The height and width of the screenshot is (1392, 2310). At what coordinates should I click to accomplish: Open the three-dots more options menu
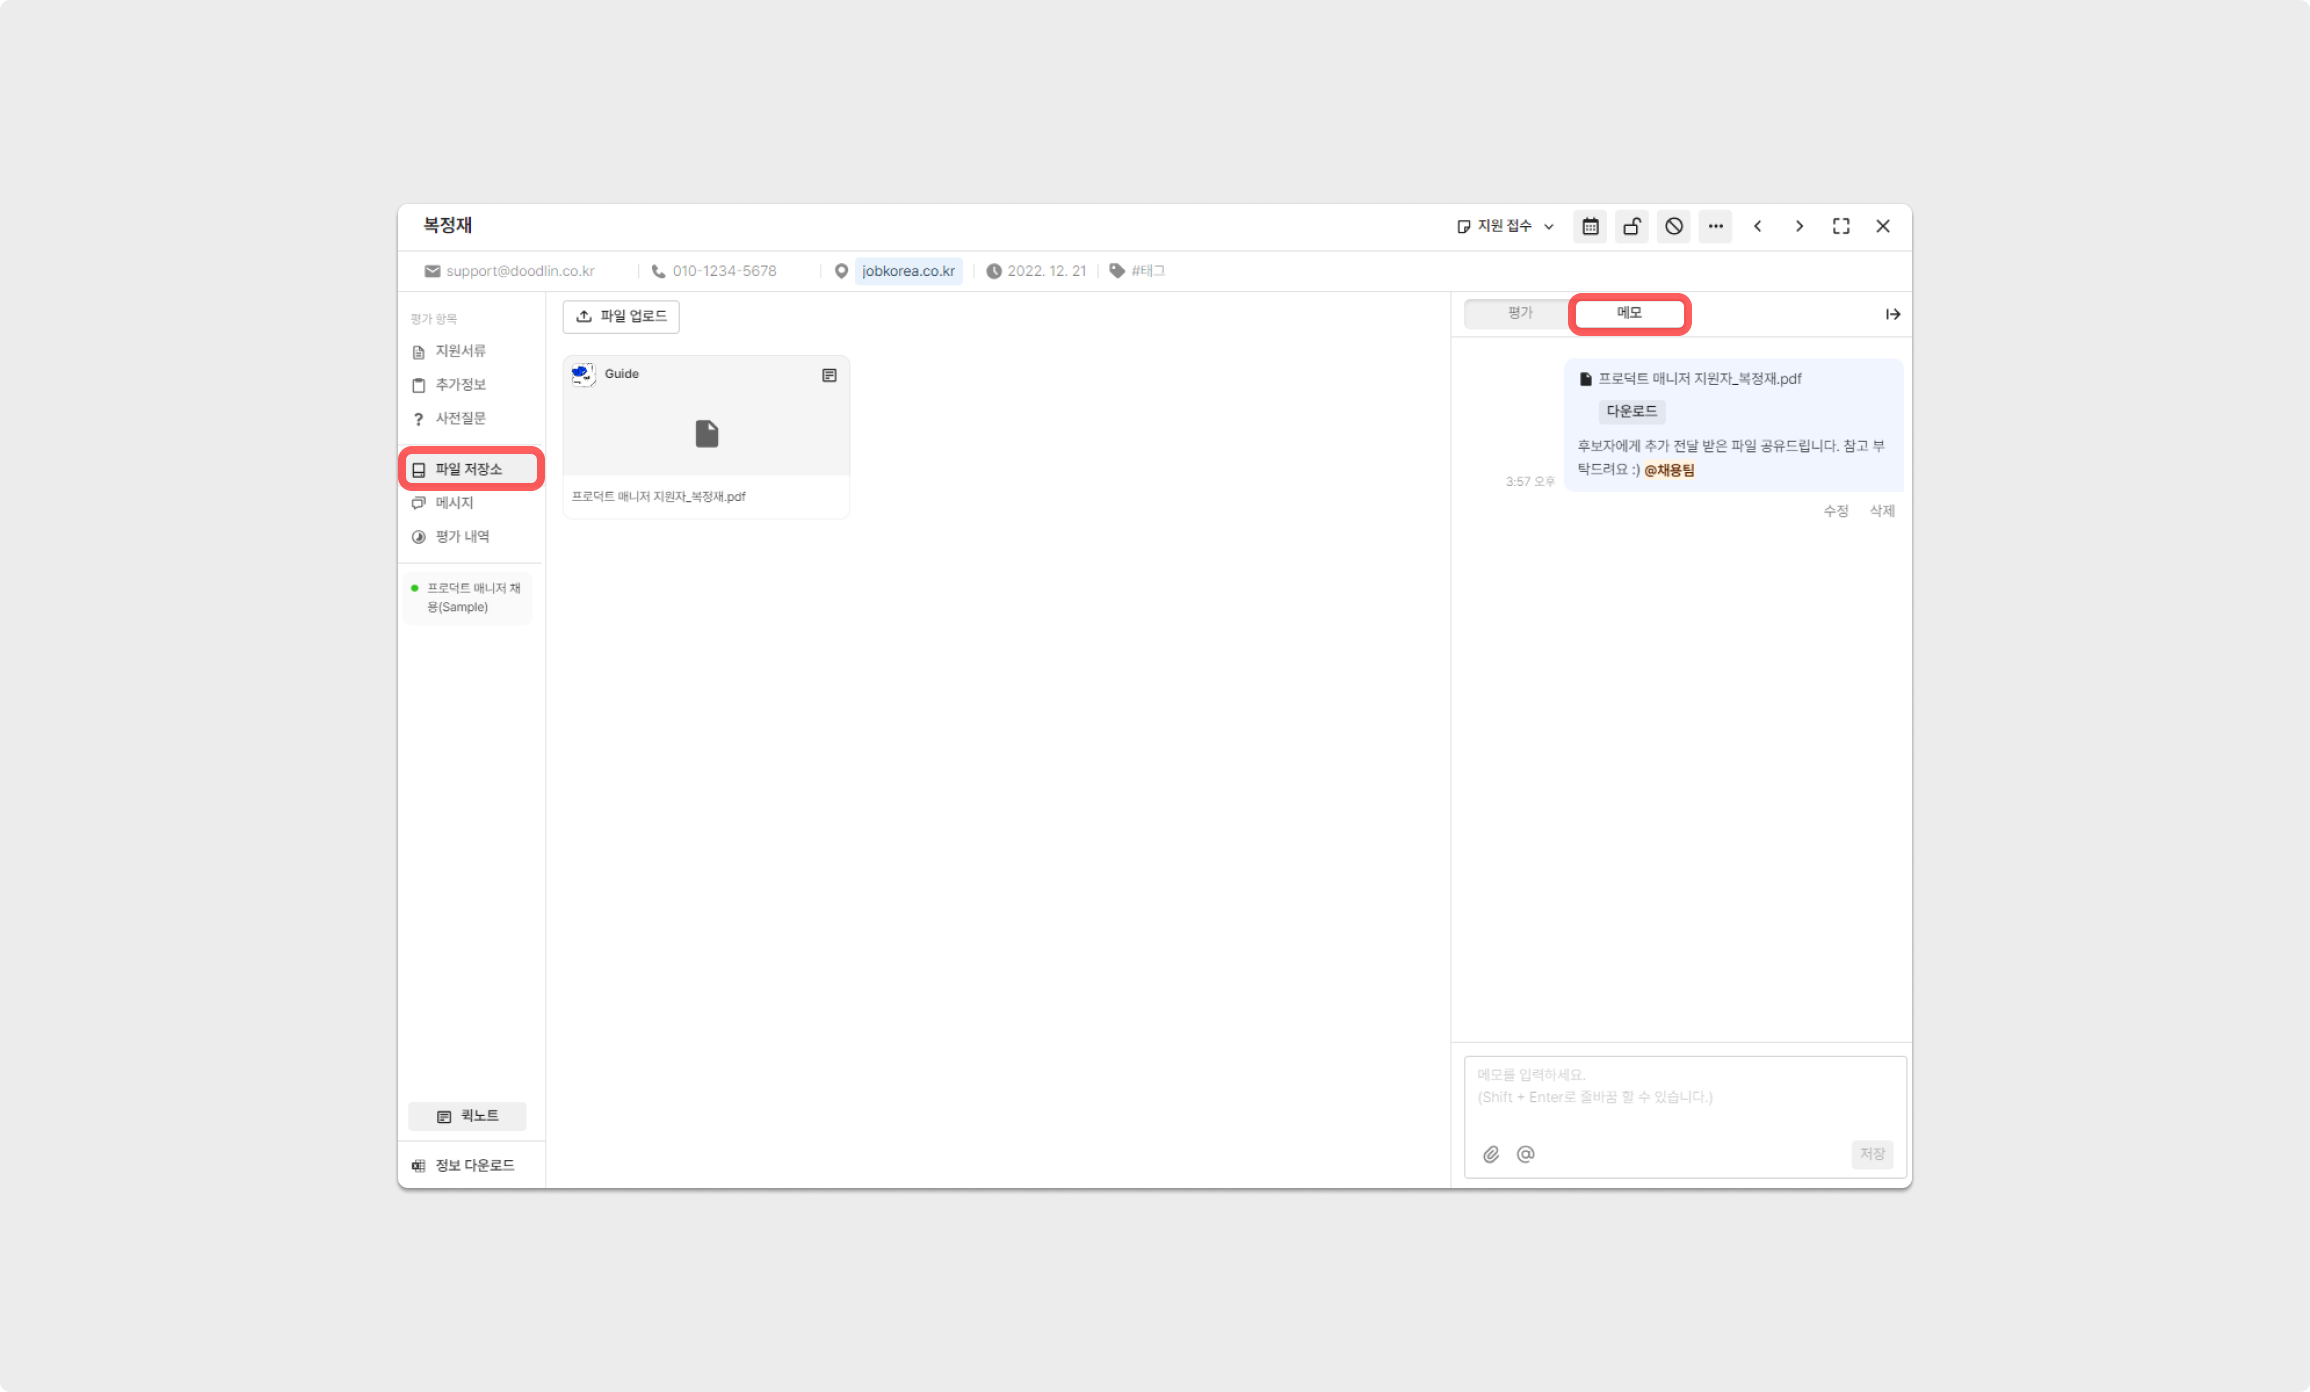(x=1716, y=226)
